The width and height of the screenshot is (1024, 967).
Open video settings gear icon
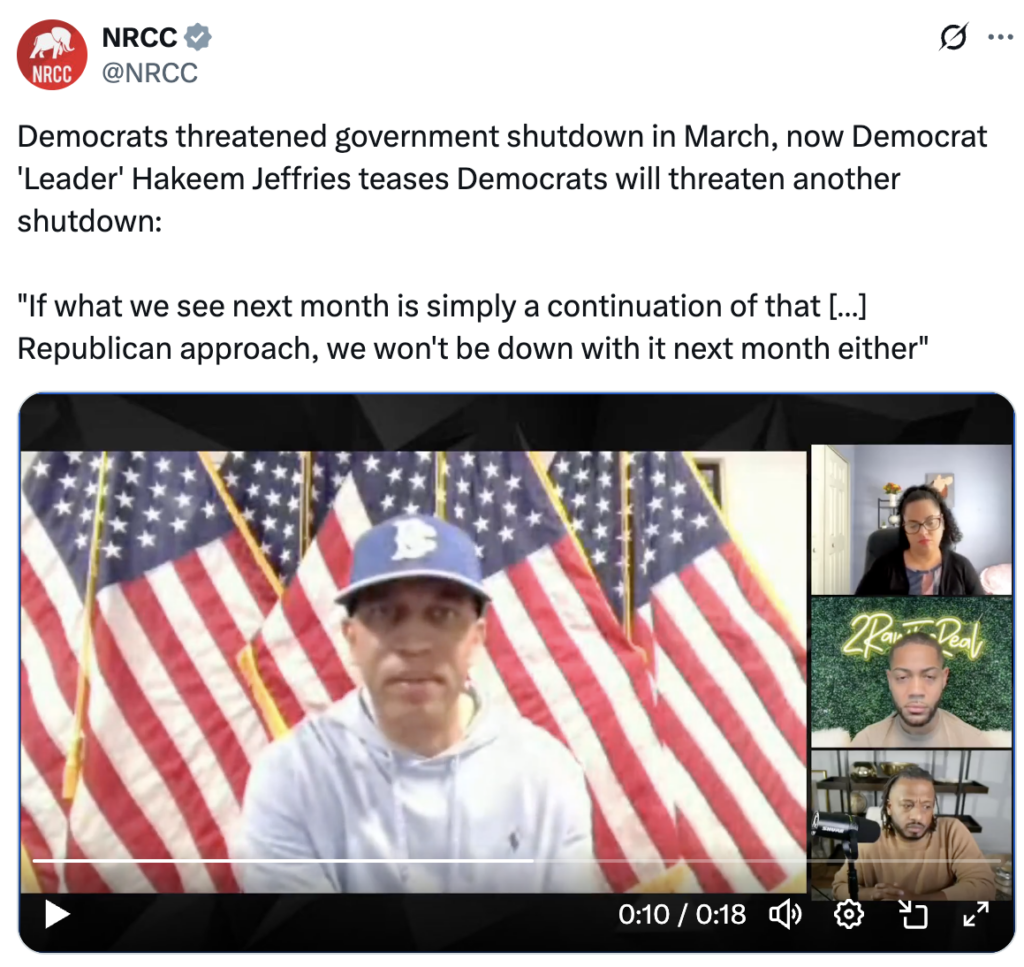pyautogui.click(x=849, y=914)
